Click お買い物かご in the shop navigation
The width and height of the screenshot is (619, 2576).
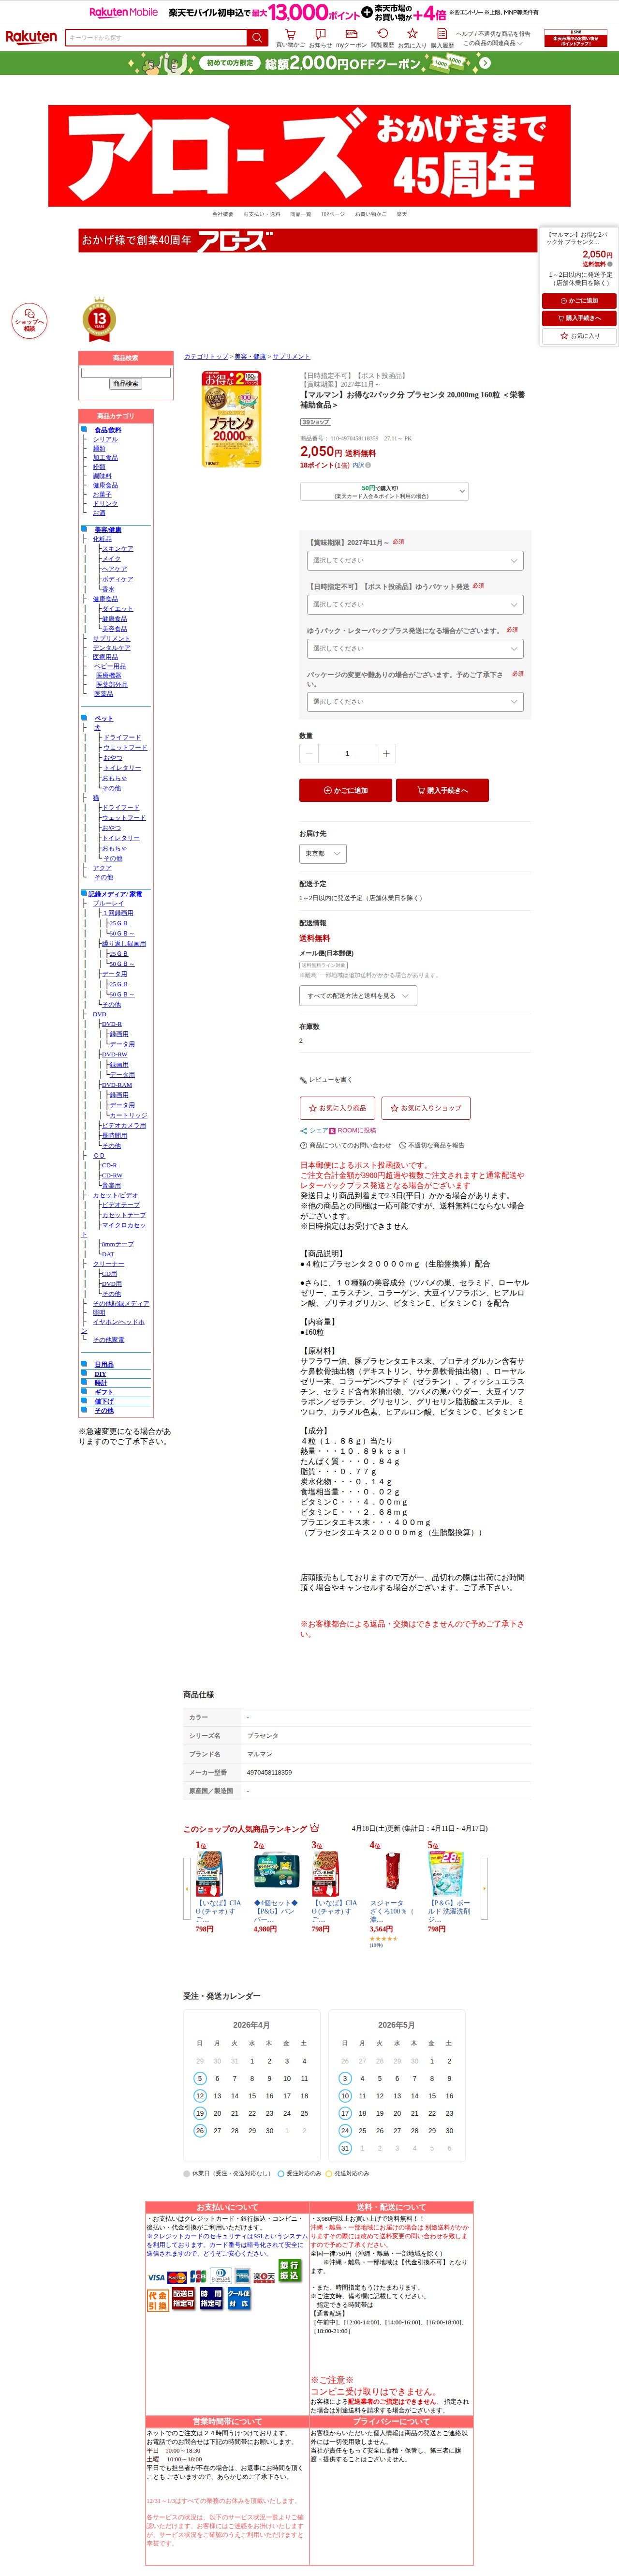(x=370, y=214)
